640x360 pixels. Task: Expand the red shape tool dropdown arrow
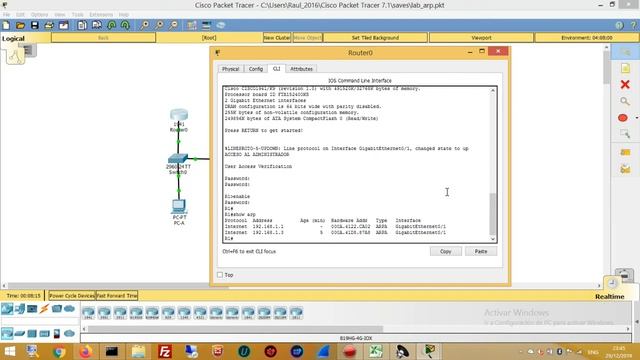click(636, 118)
